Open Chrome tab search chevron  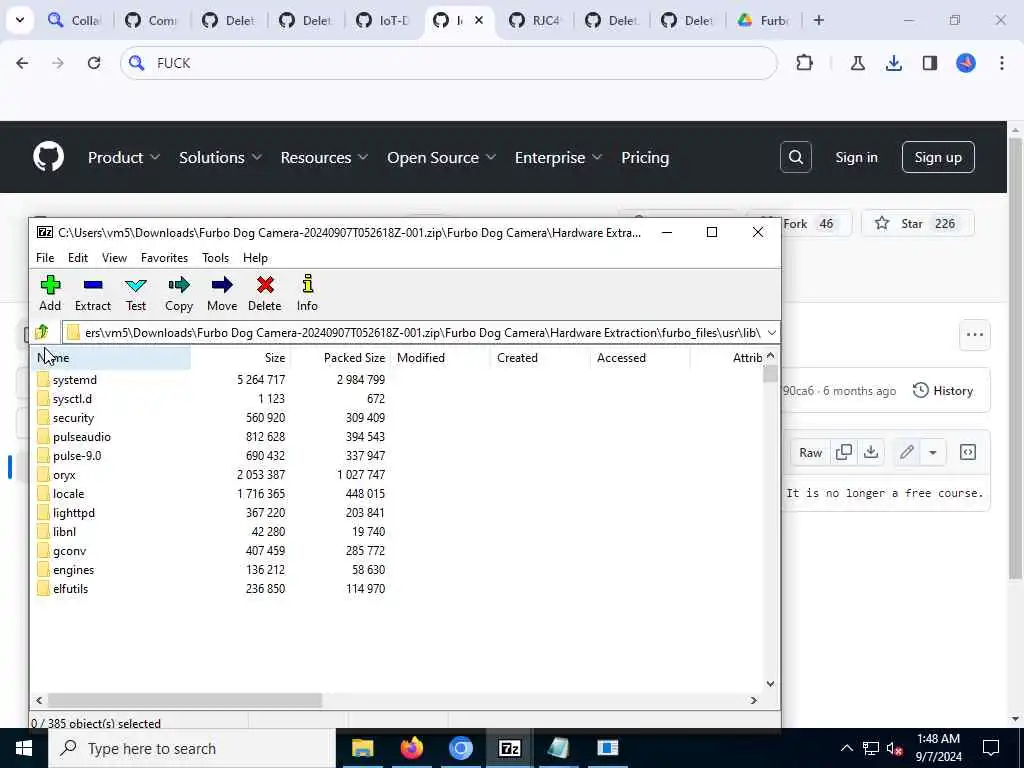click(x=20, y=20)
